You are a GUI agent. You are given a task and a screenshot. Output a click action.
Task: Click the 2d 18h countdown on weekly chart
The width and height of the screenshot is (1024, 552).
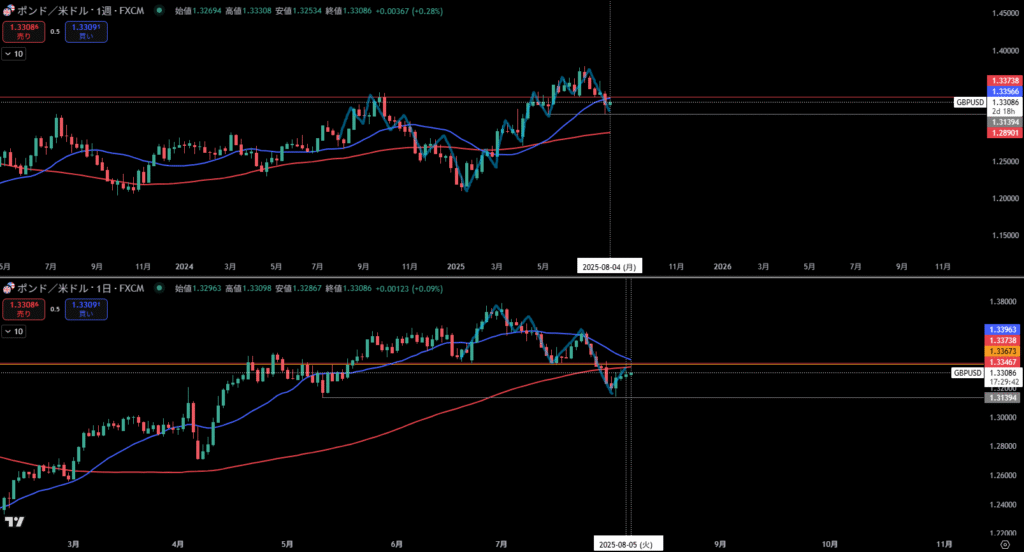coord(1004,112)
